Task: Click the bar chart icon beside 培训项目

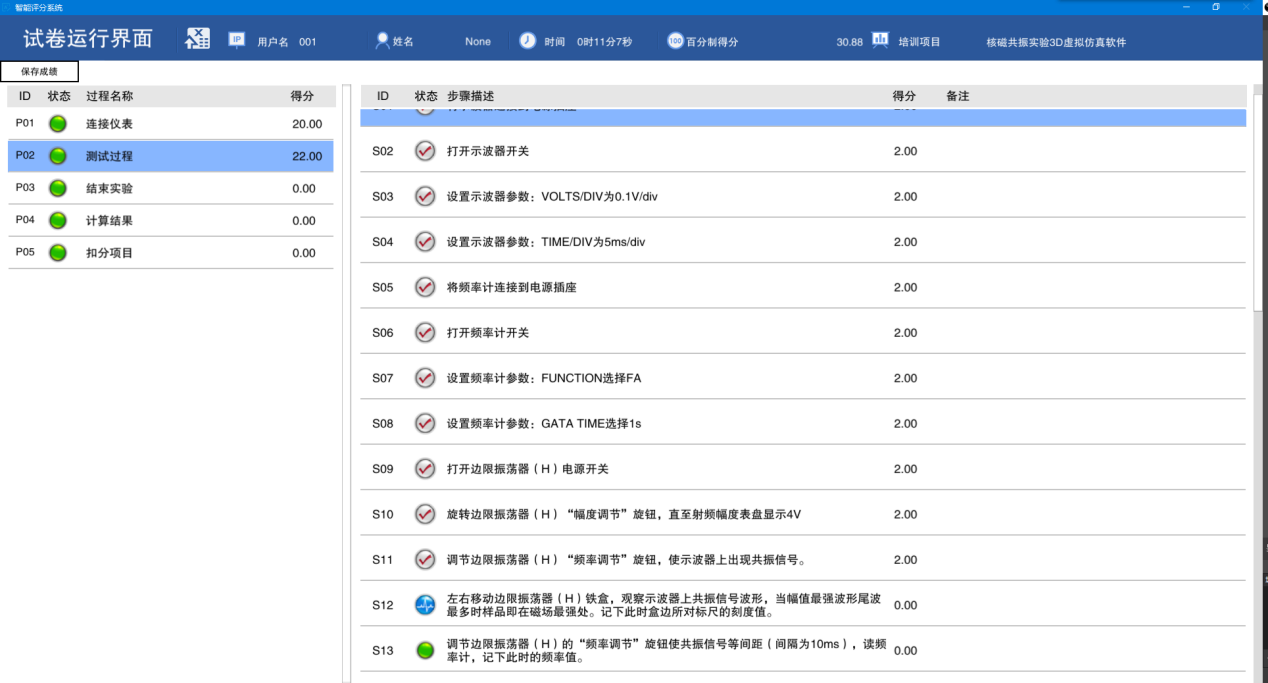Action: (x=880, y=40)
